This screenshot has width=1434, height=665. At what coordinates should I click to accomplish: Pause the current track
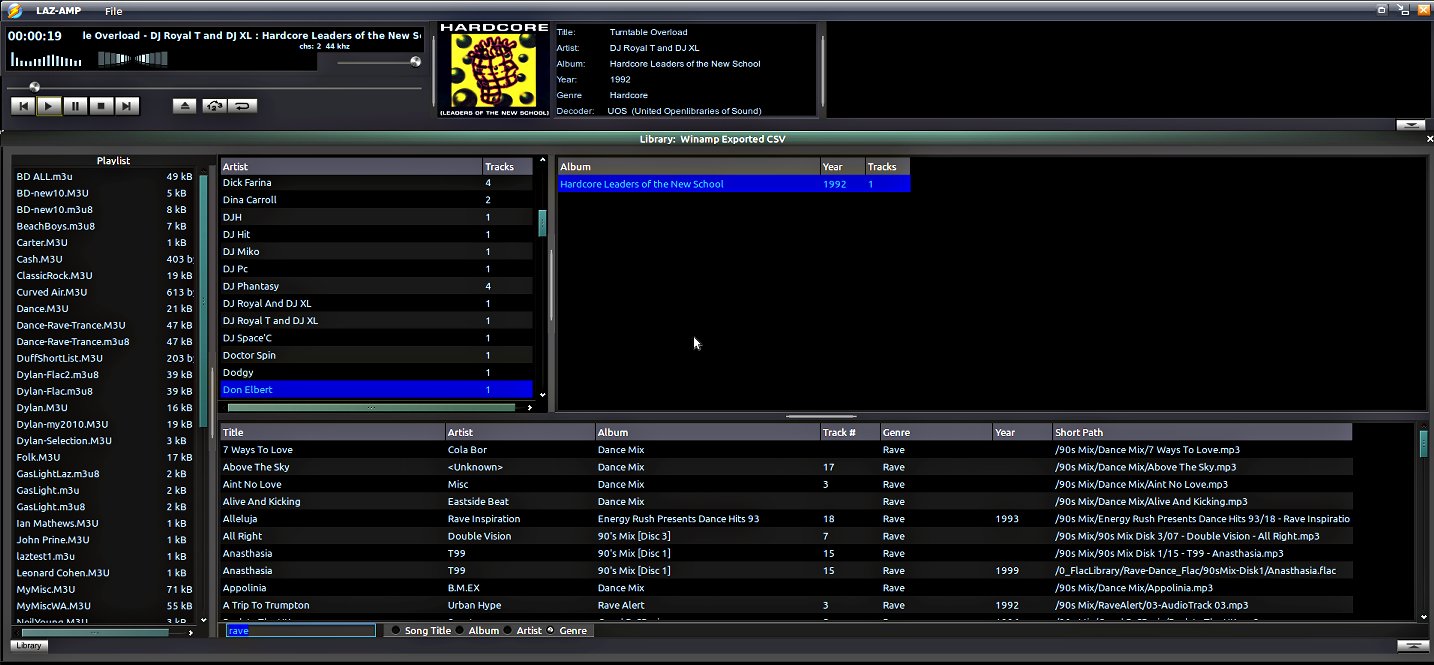75,105
